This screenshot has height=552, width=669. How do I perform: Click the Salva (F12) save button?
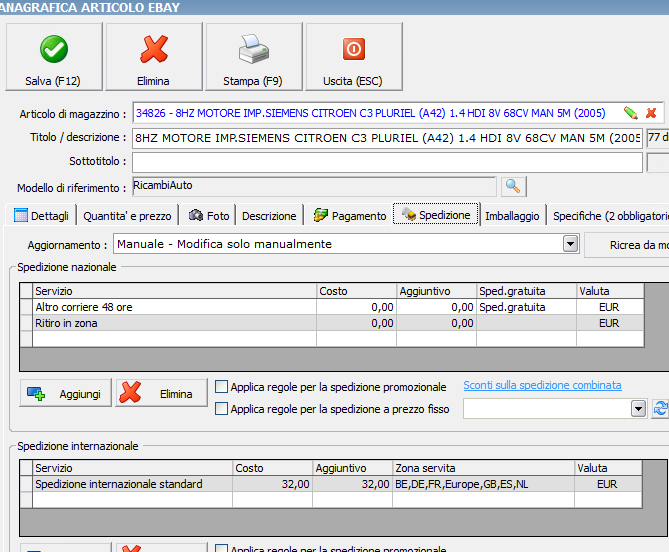(54, 57)
